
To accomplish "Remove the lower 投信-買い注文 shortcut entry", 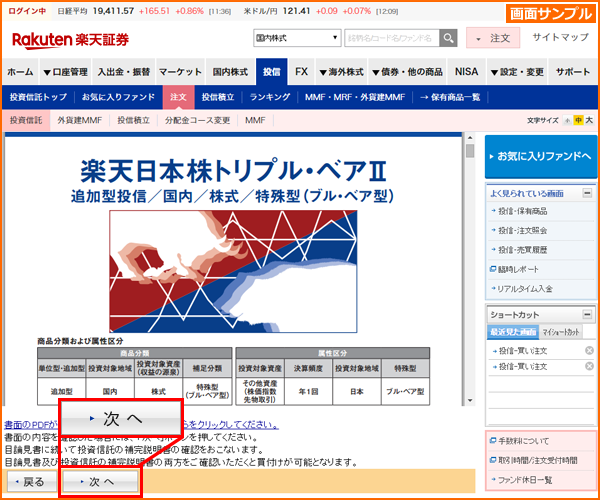I will tap(589, 366).
